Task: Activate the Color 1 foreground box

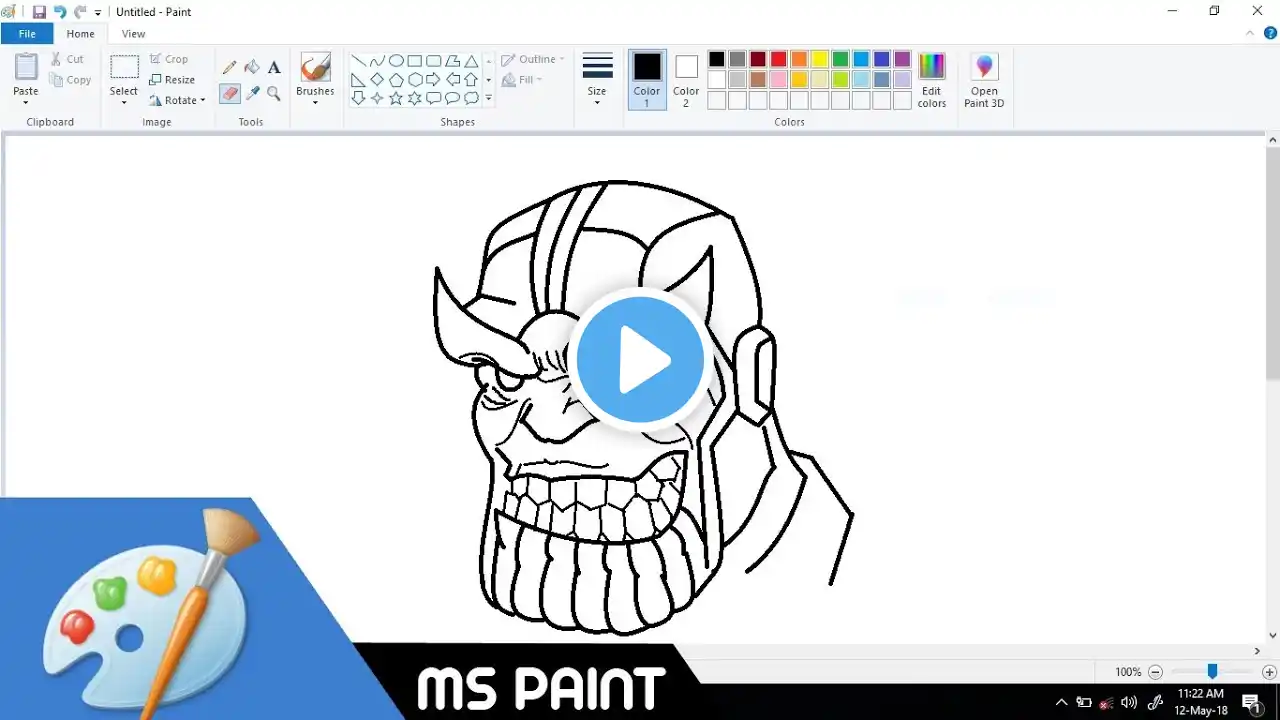Action: point(647,79)
